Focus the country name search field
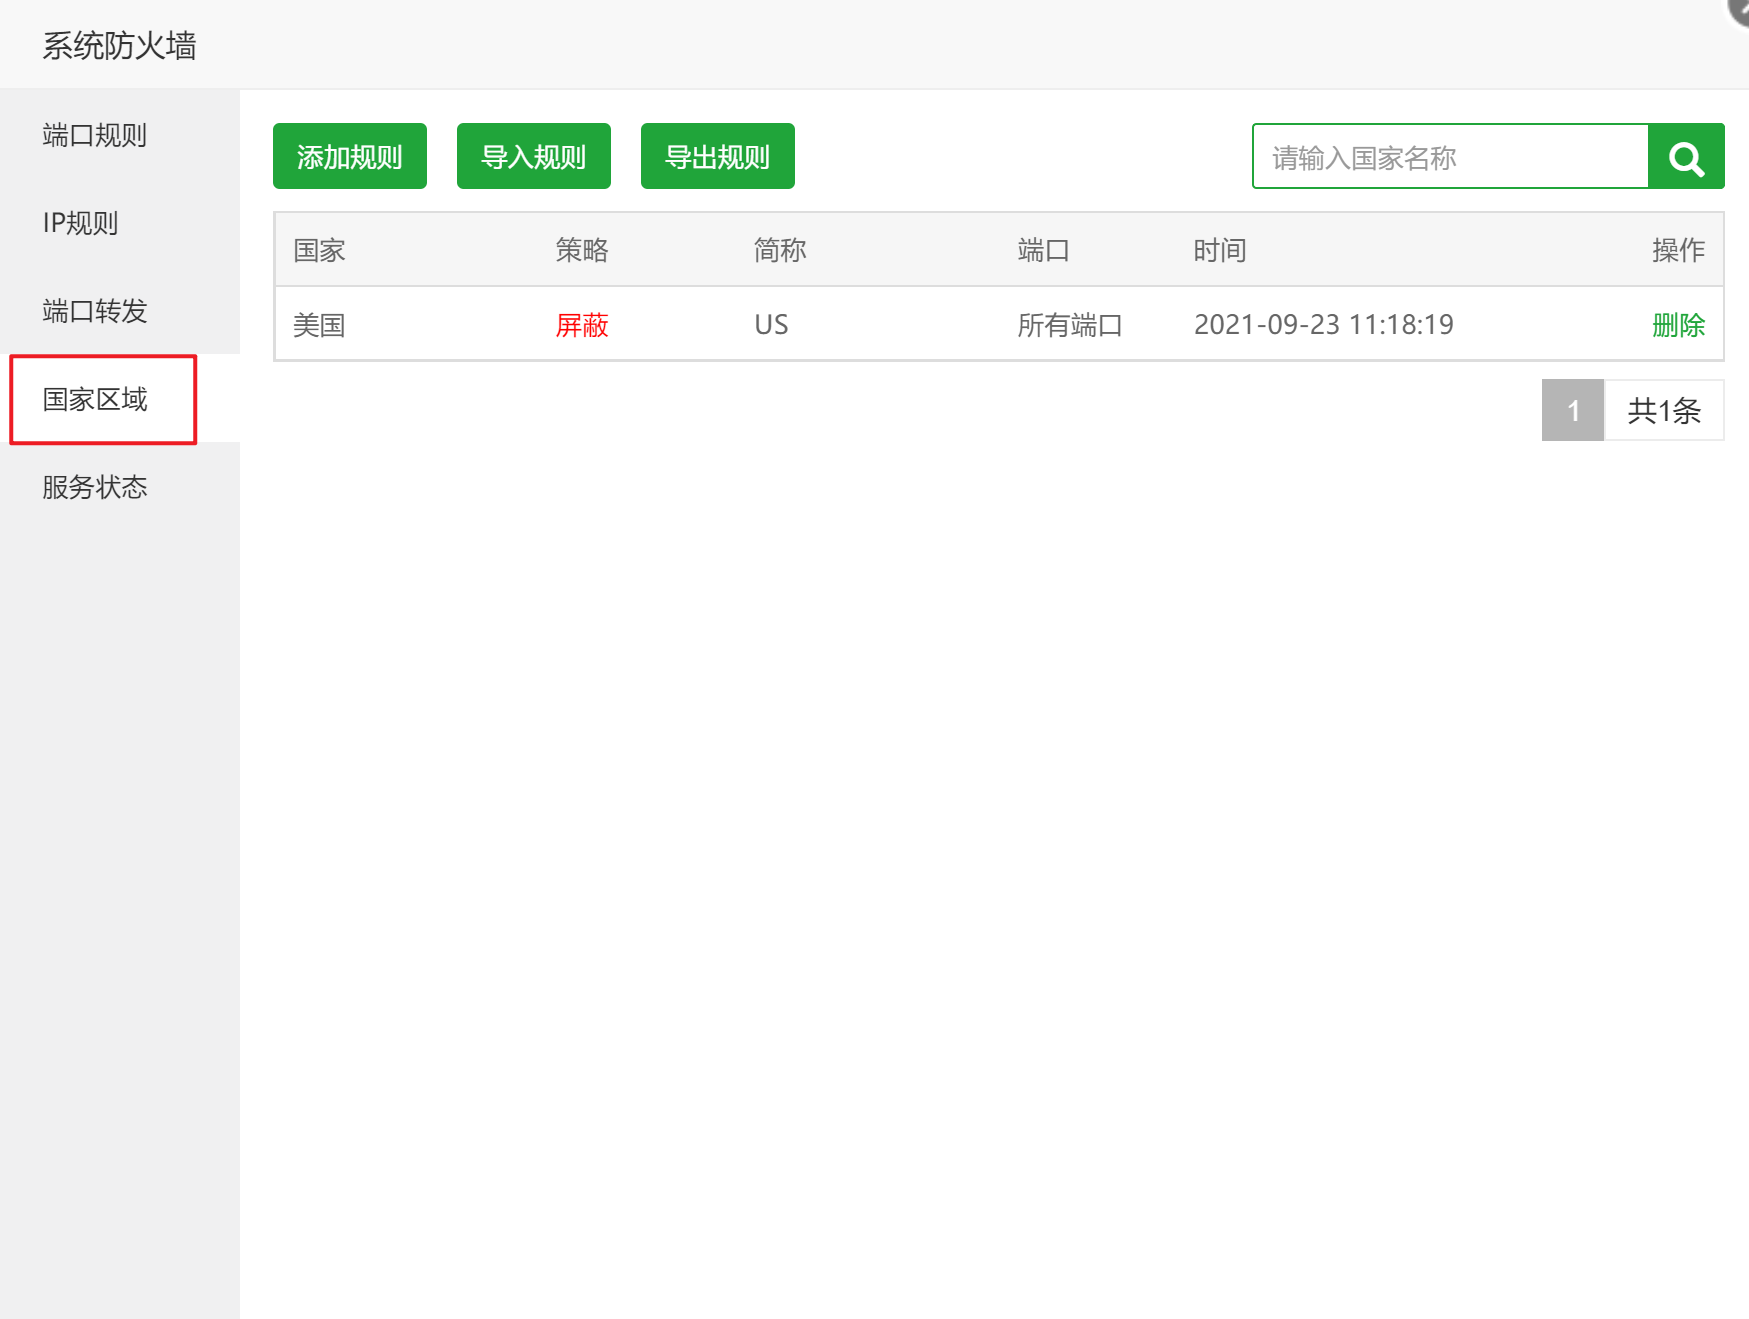 [1449, 157]
